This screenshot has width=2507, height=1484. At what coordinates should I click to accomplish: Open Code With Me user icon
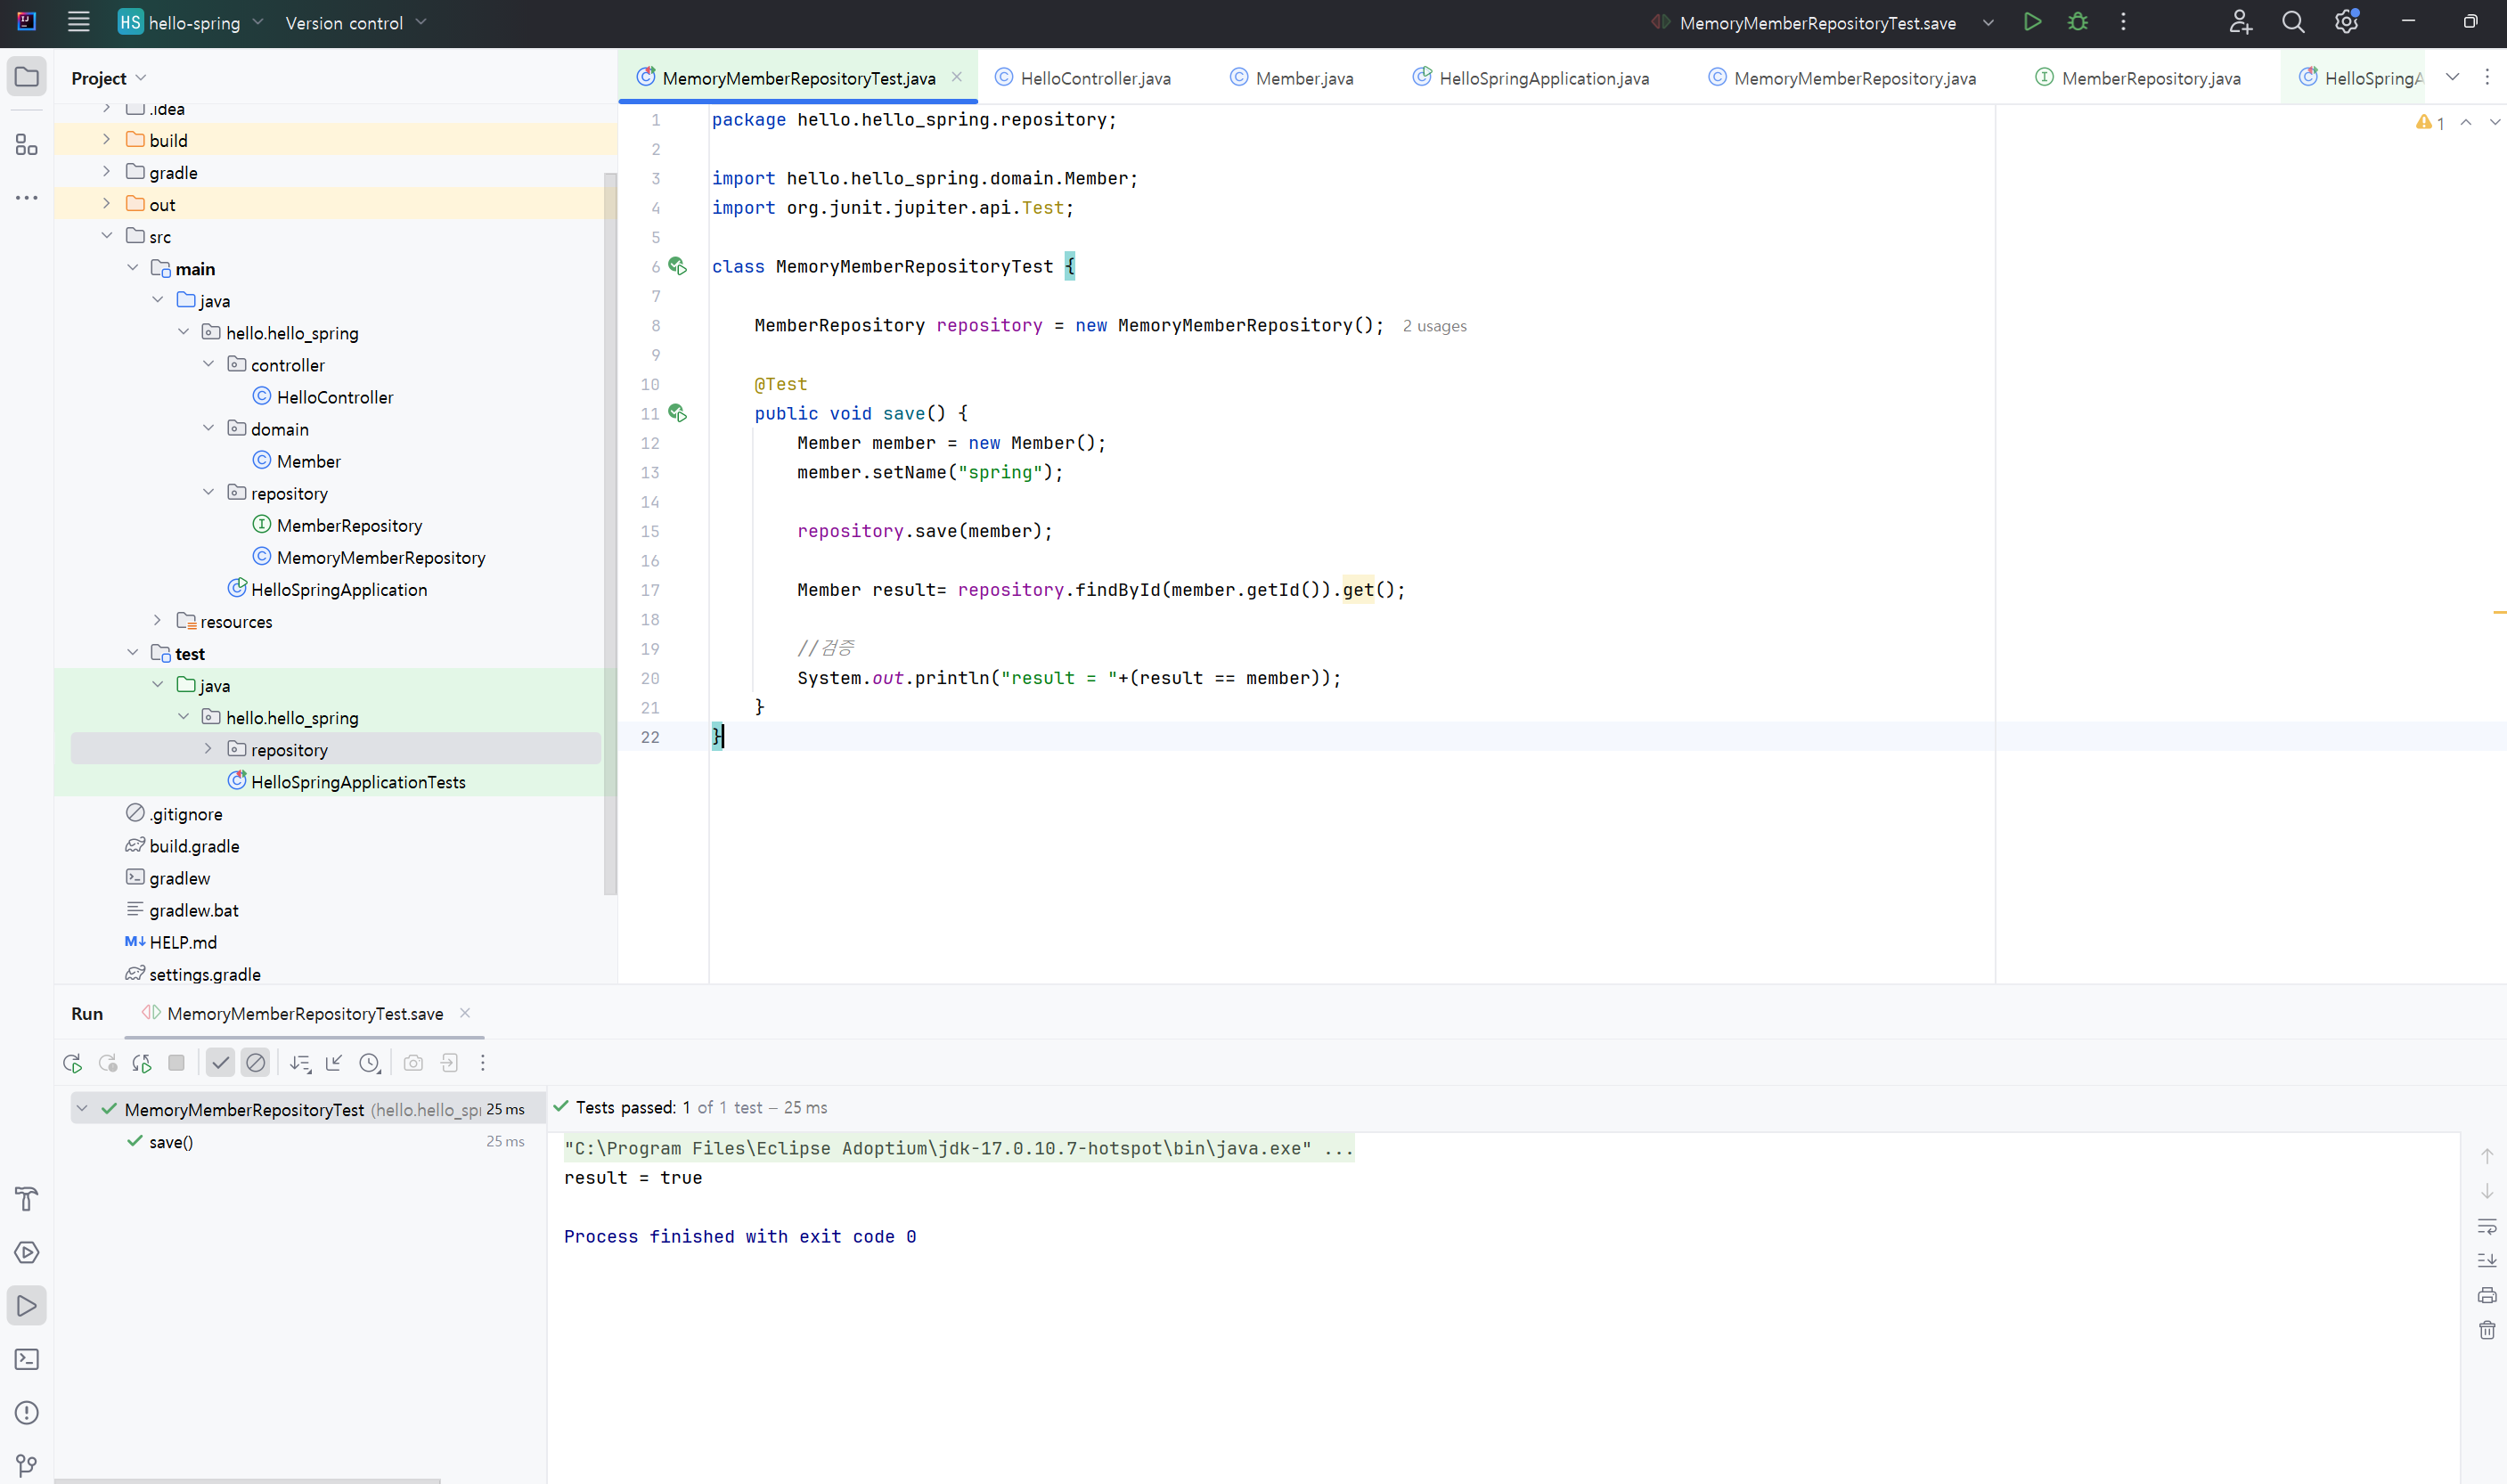[2240, 22]
